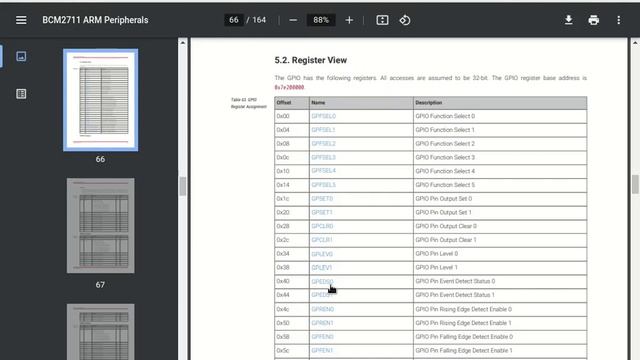The width and height of the screenshot is (640, 360).
Task: Open the GPFSEL4 register link
Action: pyautogui.click(x=323, y=171)
